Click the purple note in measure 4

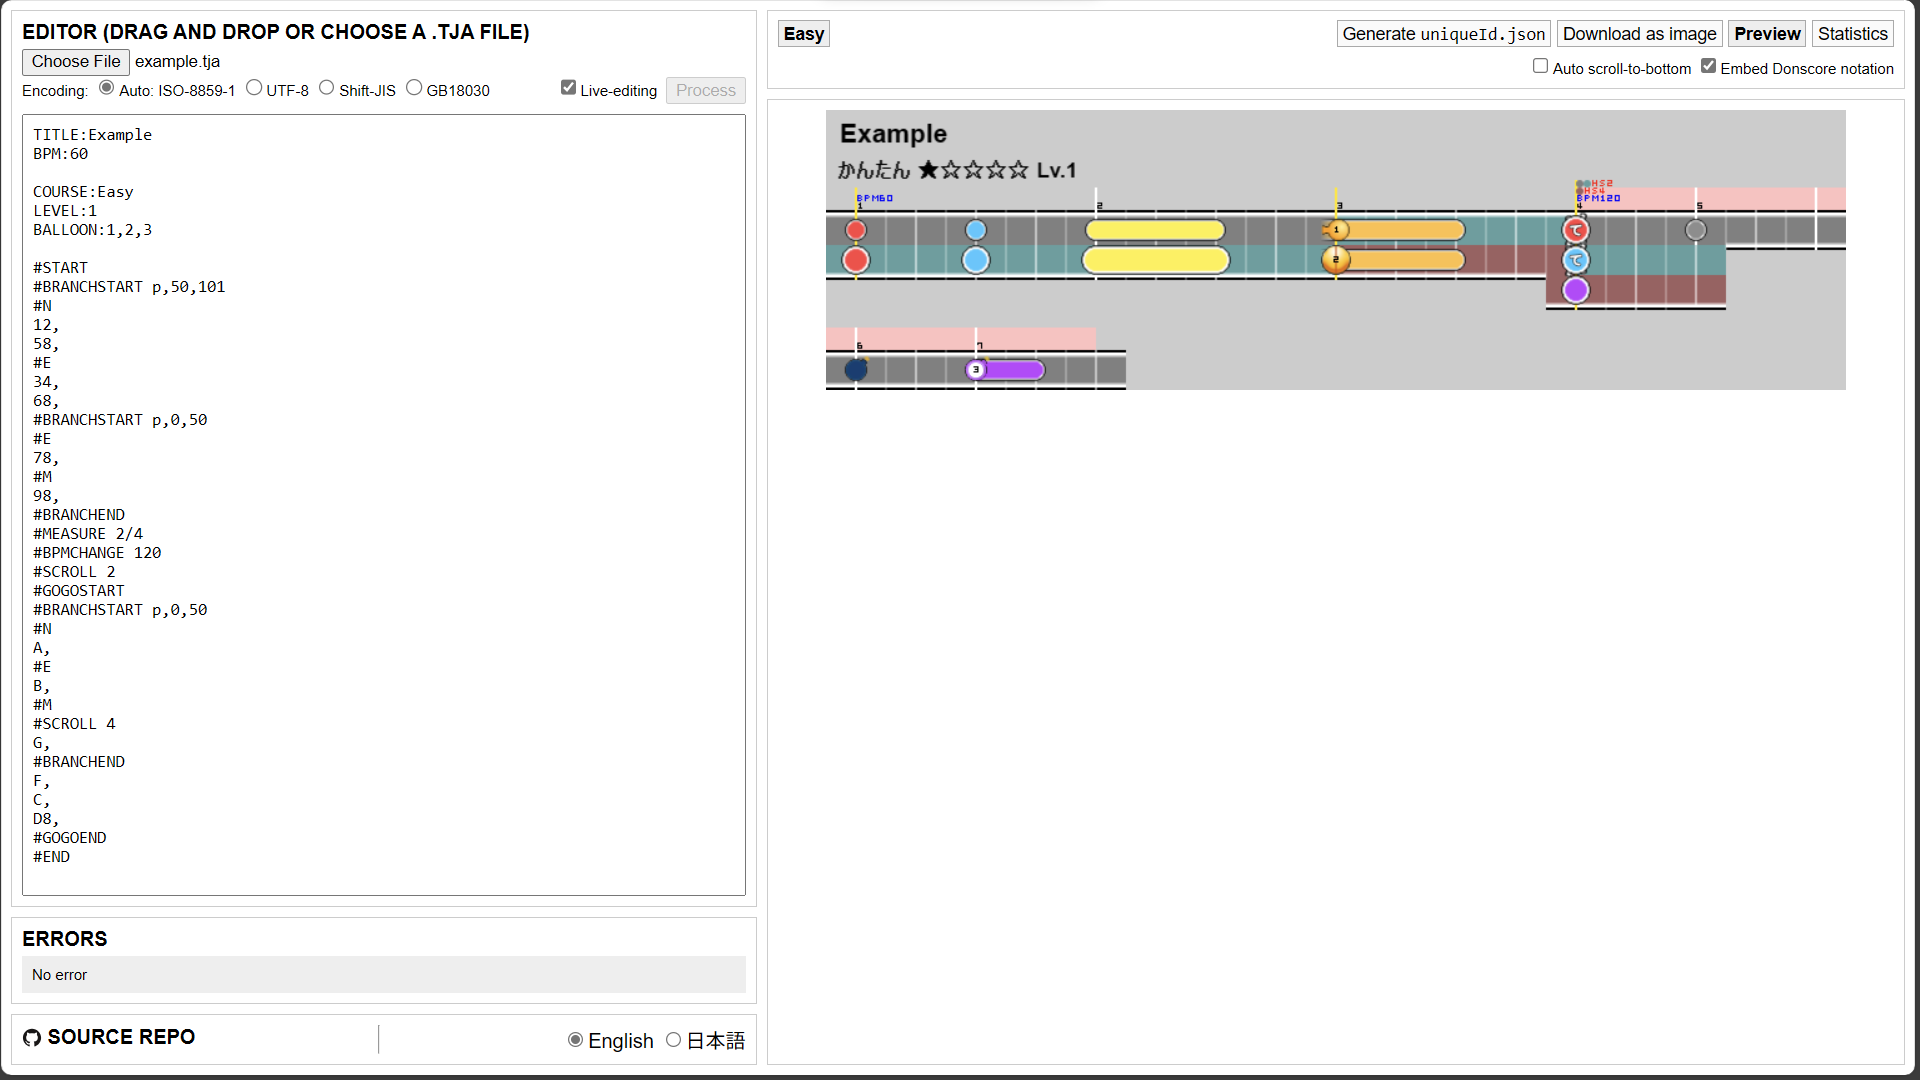[x=1576, y=291]
